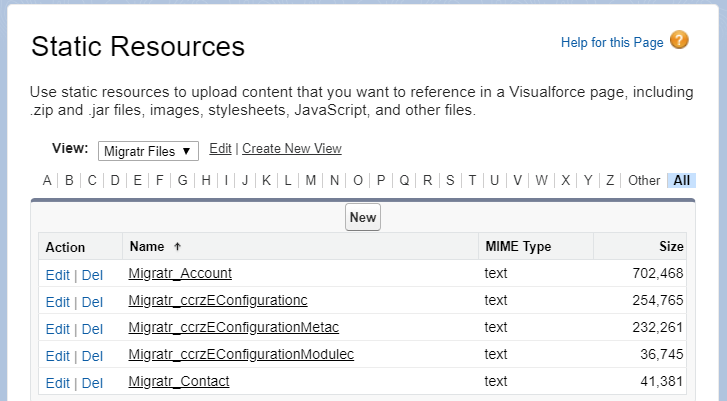Delete the Migratr_ccrzEConfigurationc resource

[x=92, y=302]
